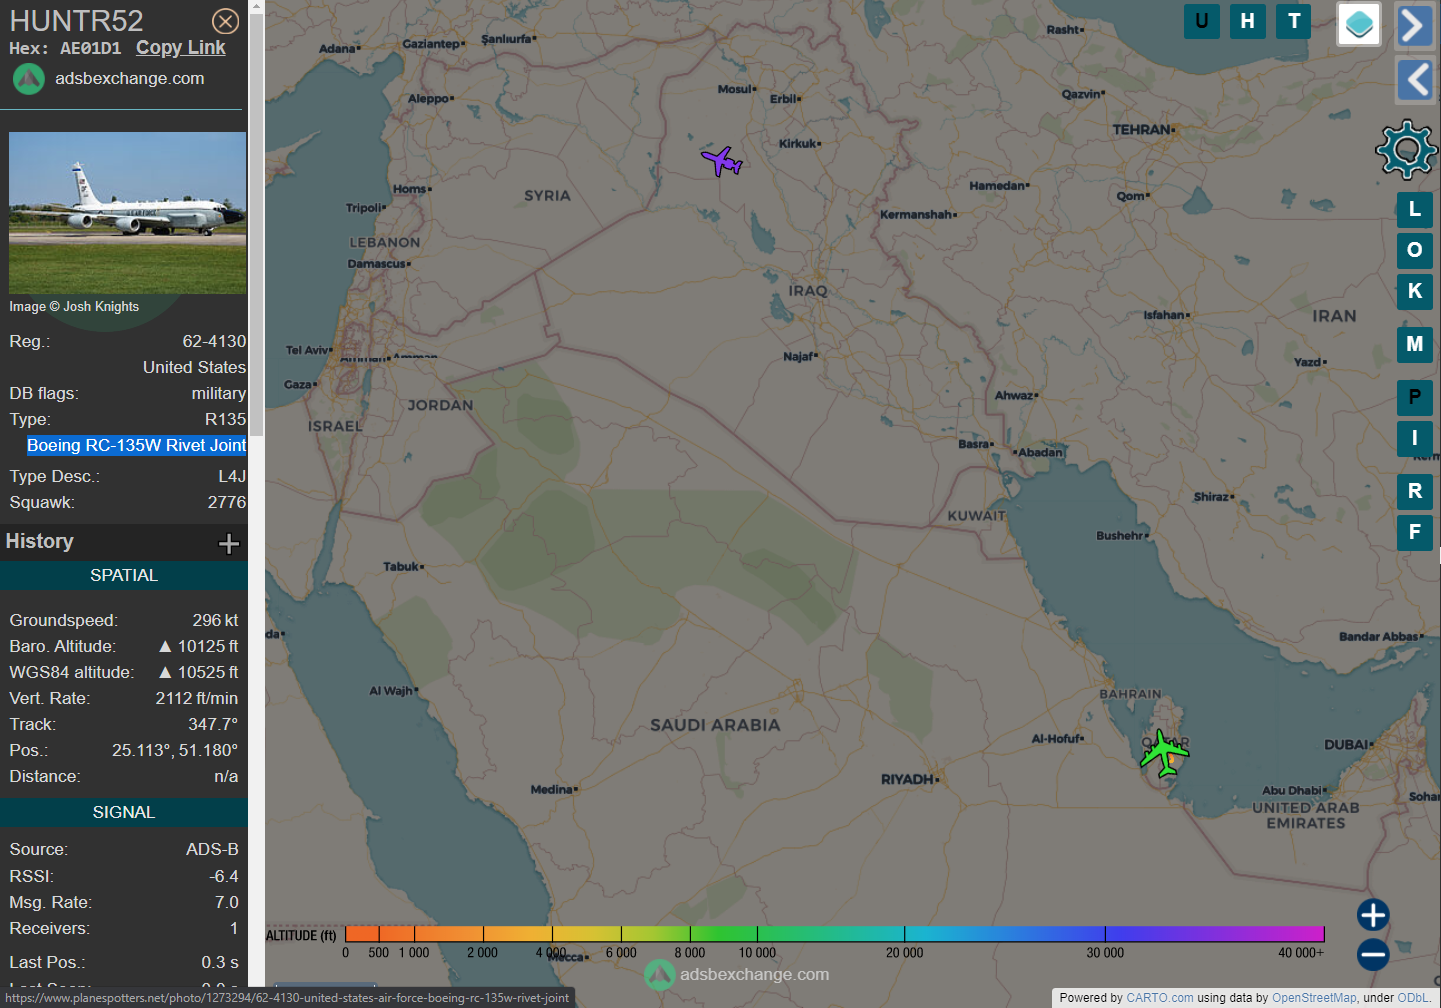Toggle the P button on right sidebar
1441x1008 pixels.
pyautogui.click(x=1415, y=397)
